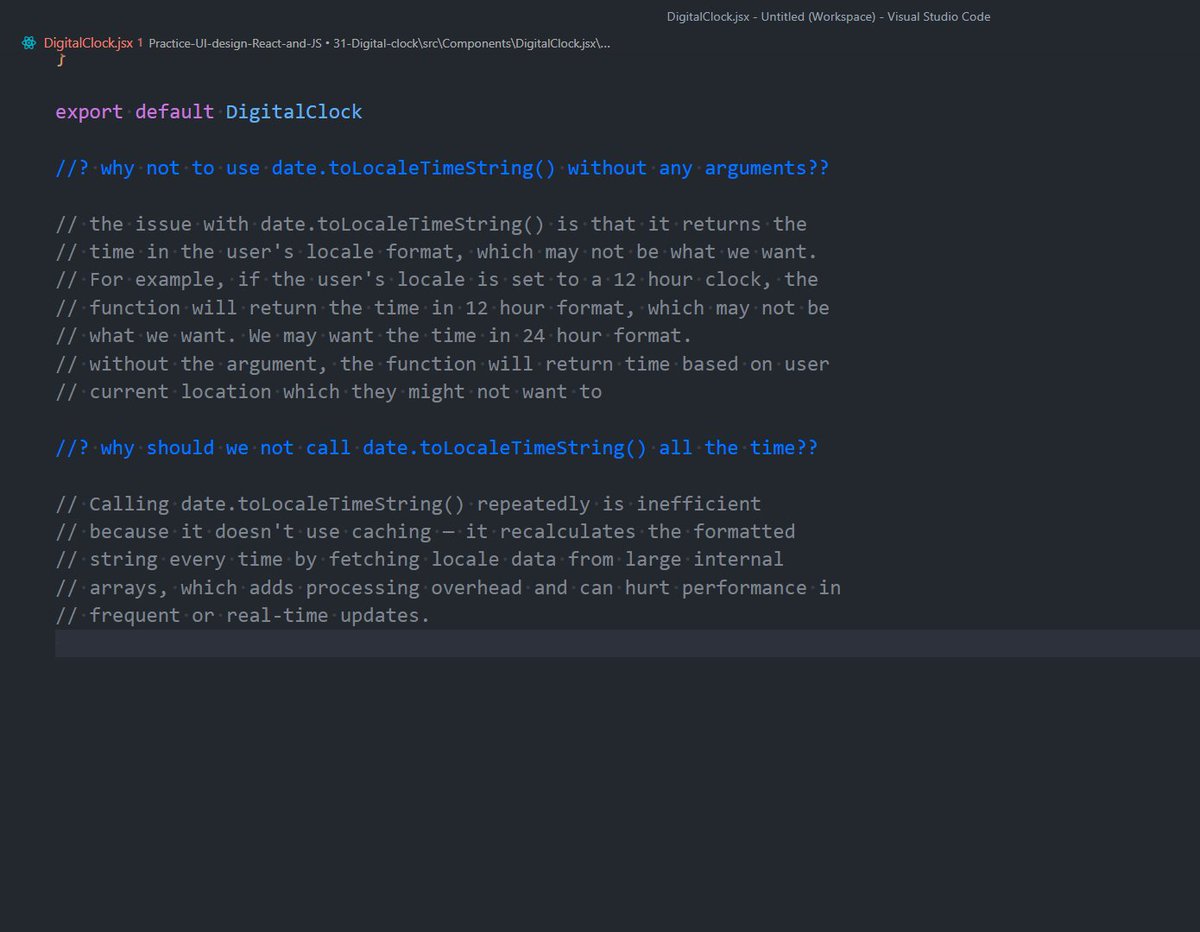Click the closing brace at top of editor
The width and height of the screenshot is (1200, 932).
tap(61, 62)
